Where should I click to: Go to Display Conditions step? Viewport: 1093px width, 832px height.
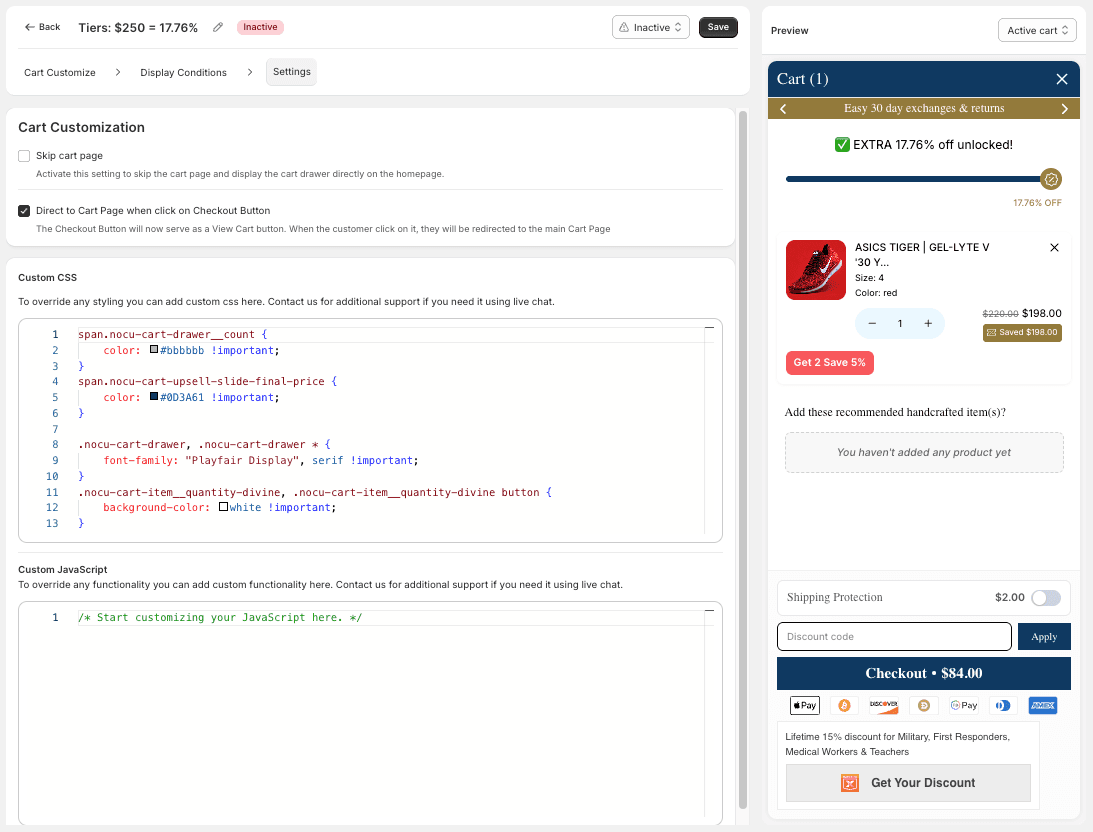[x=183, y=72]
